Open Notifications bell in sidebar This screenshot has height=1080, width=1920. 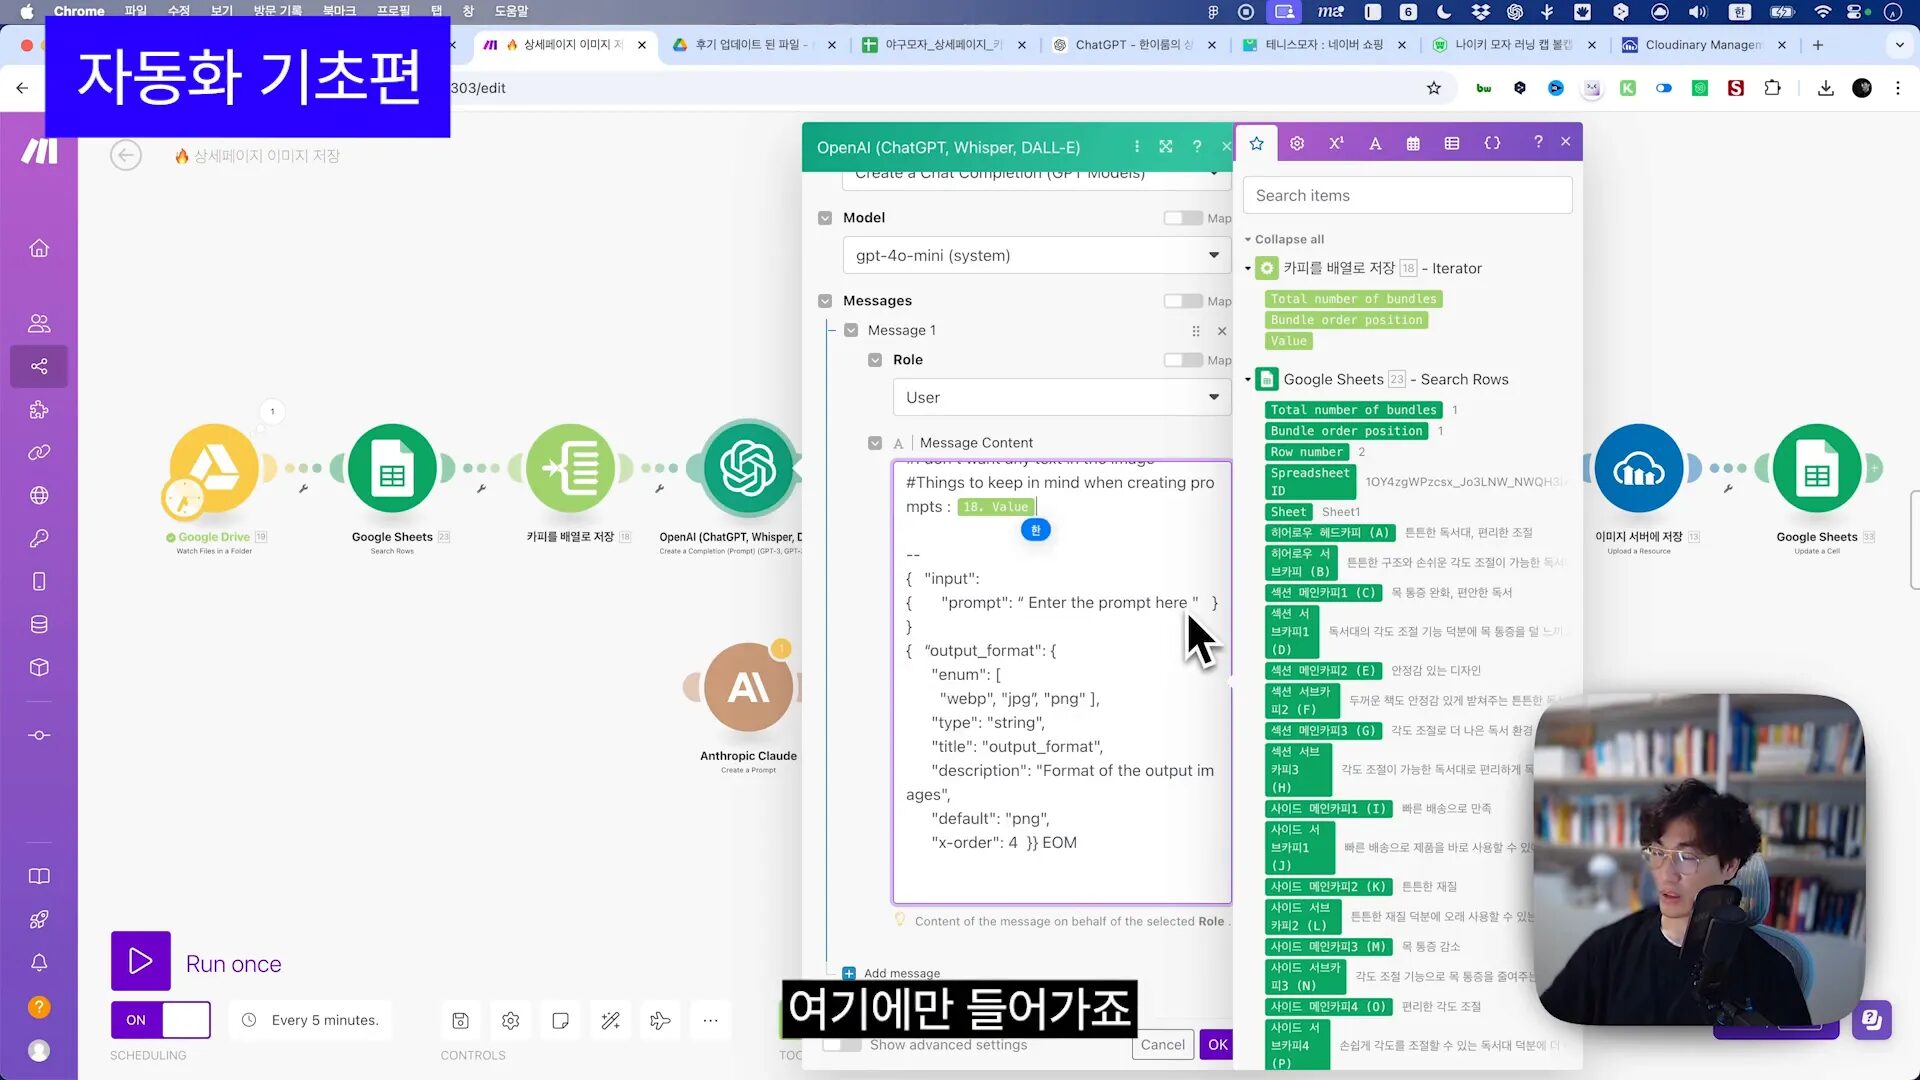click(x=39, y=962)
